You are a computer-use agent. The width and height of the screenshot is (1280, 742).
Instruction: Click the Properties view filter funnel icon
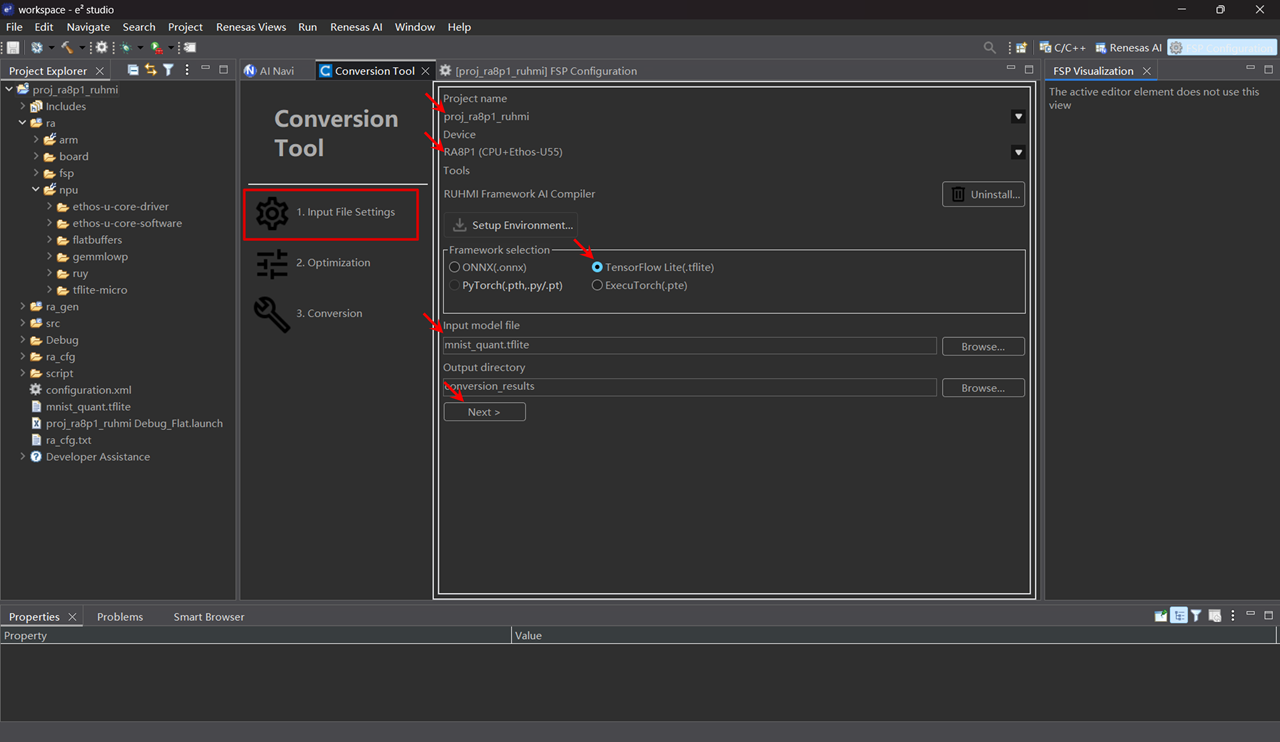(1196, 616)
